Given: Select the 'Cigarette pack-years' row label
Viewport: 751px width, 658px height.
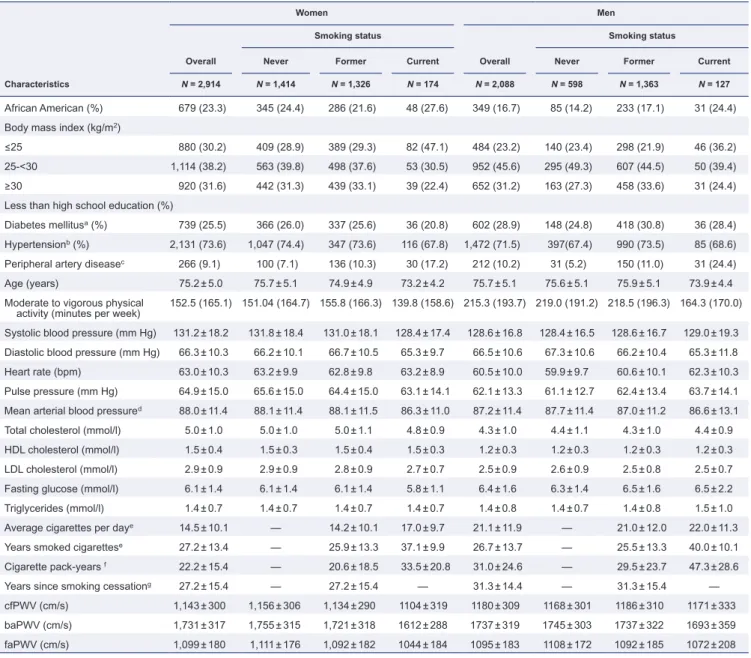Looking at the screenshot, I should click(55, 567).
